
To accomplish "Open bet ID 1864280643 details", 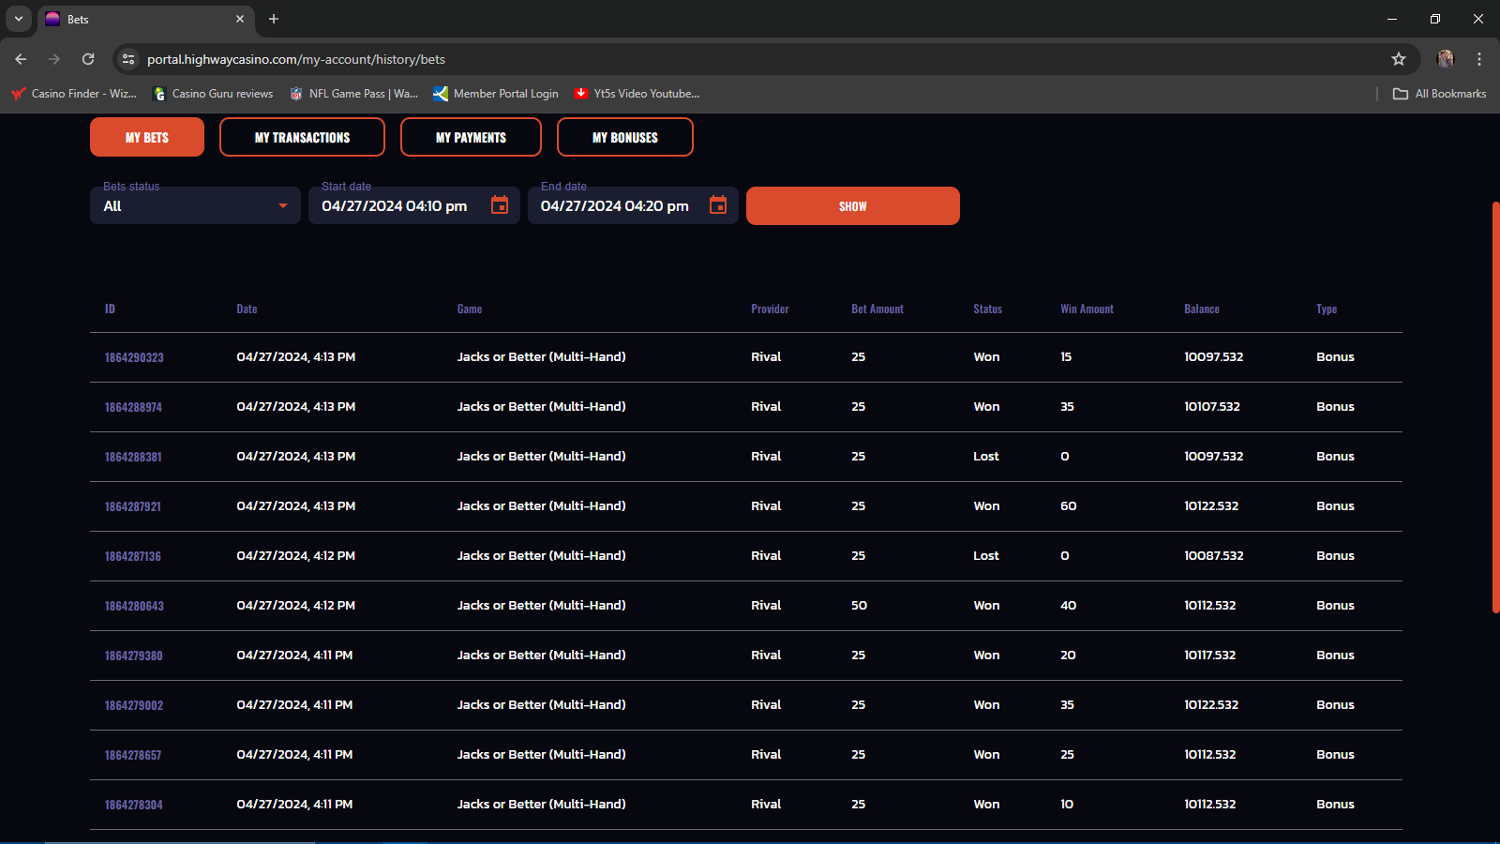I will pyautogui.click(x=134, y=606).
